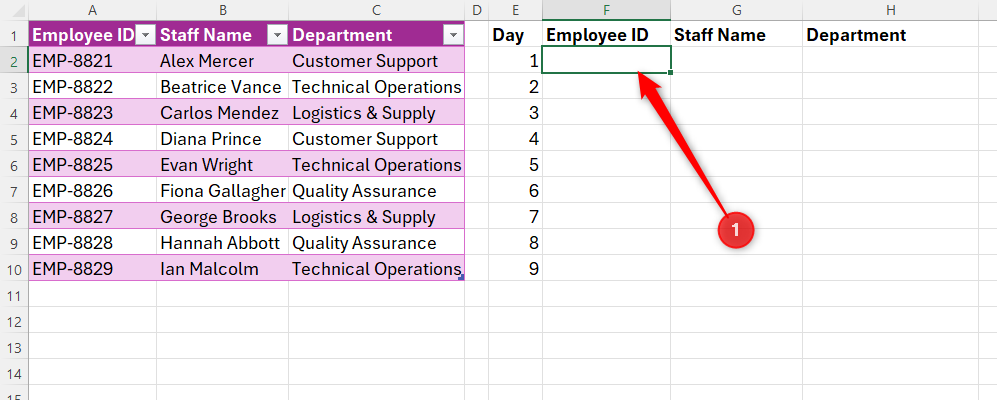This screenshot has height=400, width=997.
Task: Click Quality Assurance in Fiona Gallagher's row
Action: coord(376,191)
